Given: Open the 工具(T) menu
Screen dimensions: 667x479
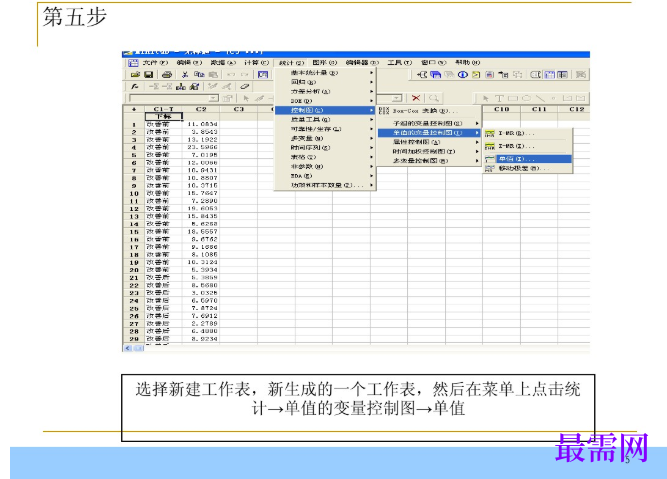Looking at the screenshot, I should tap(399, 63).
